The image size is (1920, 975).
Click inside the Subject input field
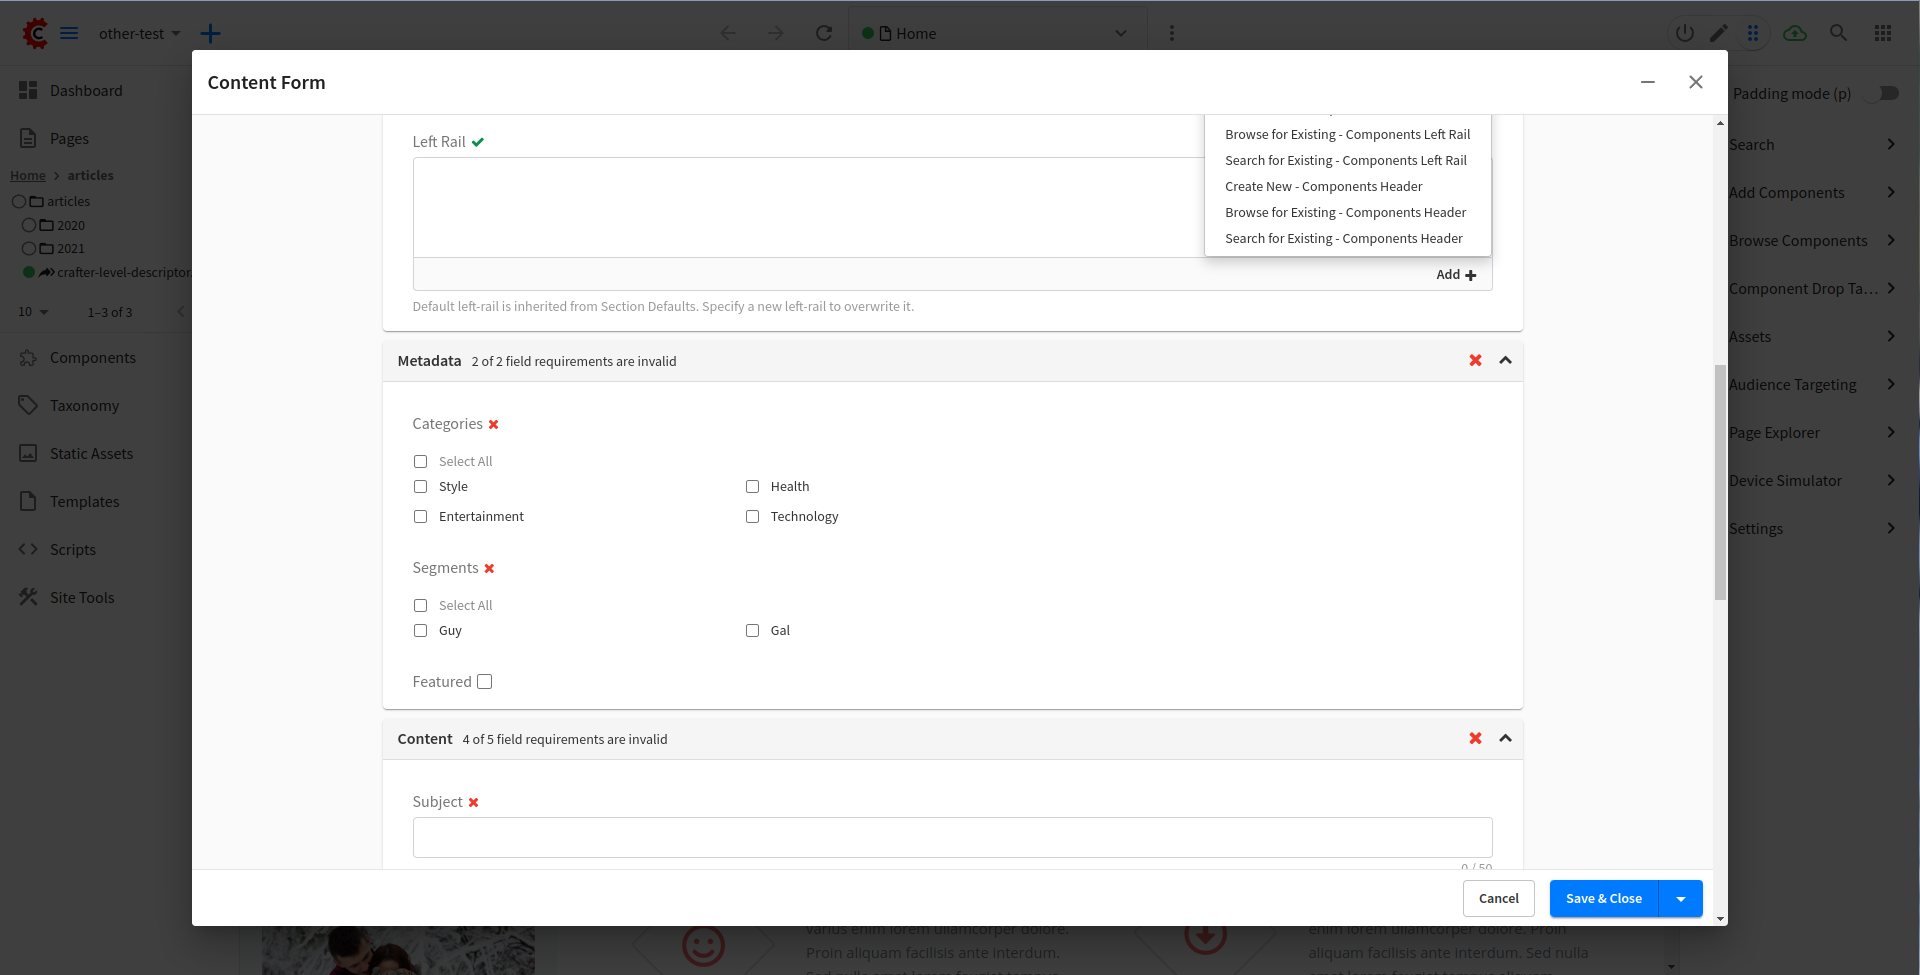pyautogui.click(x=951, y=837)
